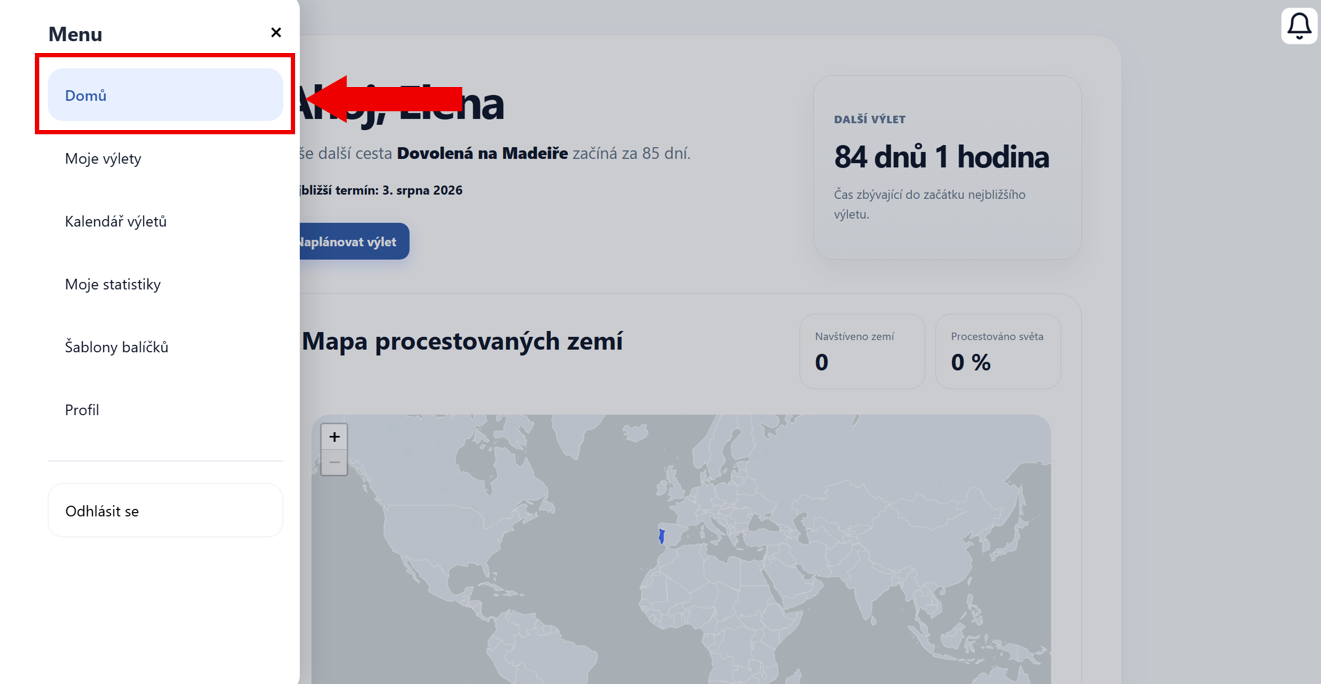Click the Procestováno světa stat card
Viewport: 1321px width, 684px height.
point(998,351)
